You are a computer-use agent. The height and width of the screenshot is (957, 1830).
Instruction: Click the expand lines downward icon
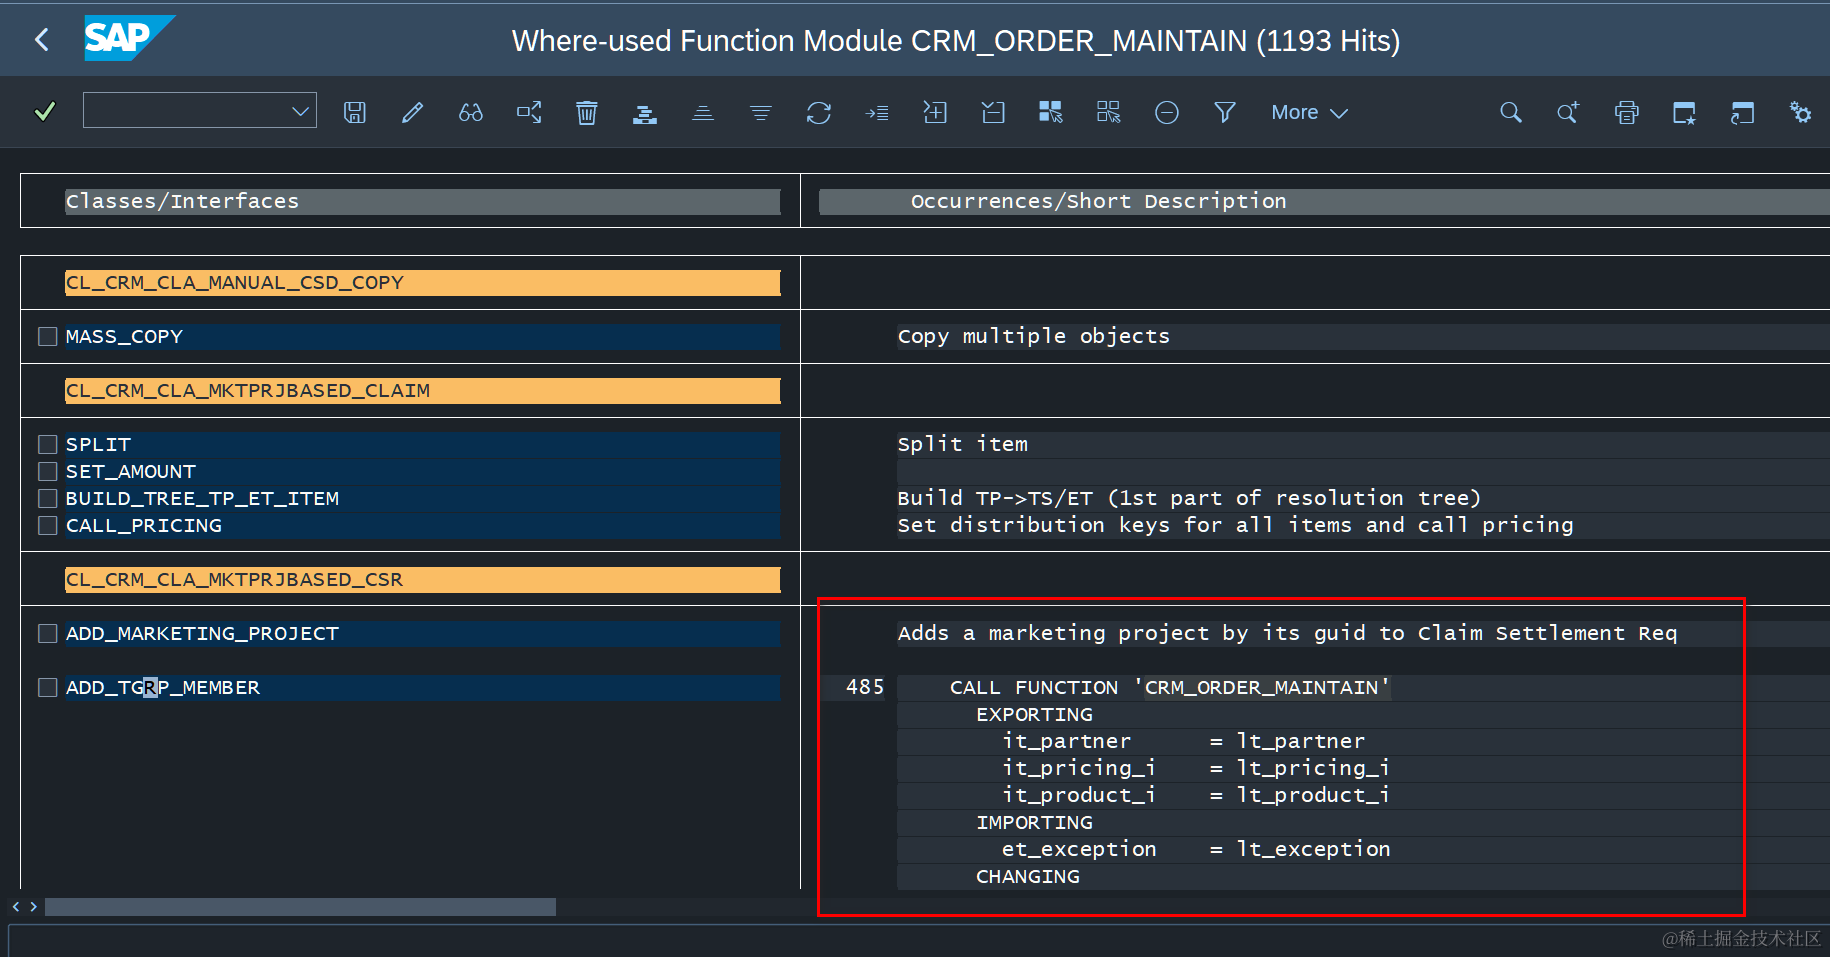(761, 112)
